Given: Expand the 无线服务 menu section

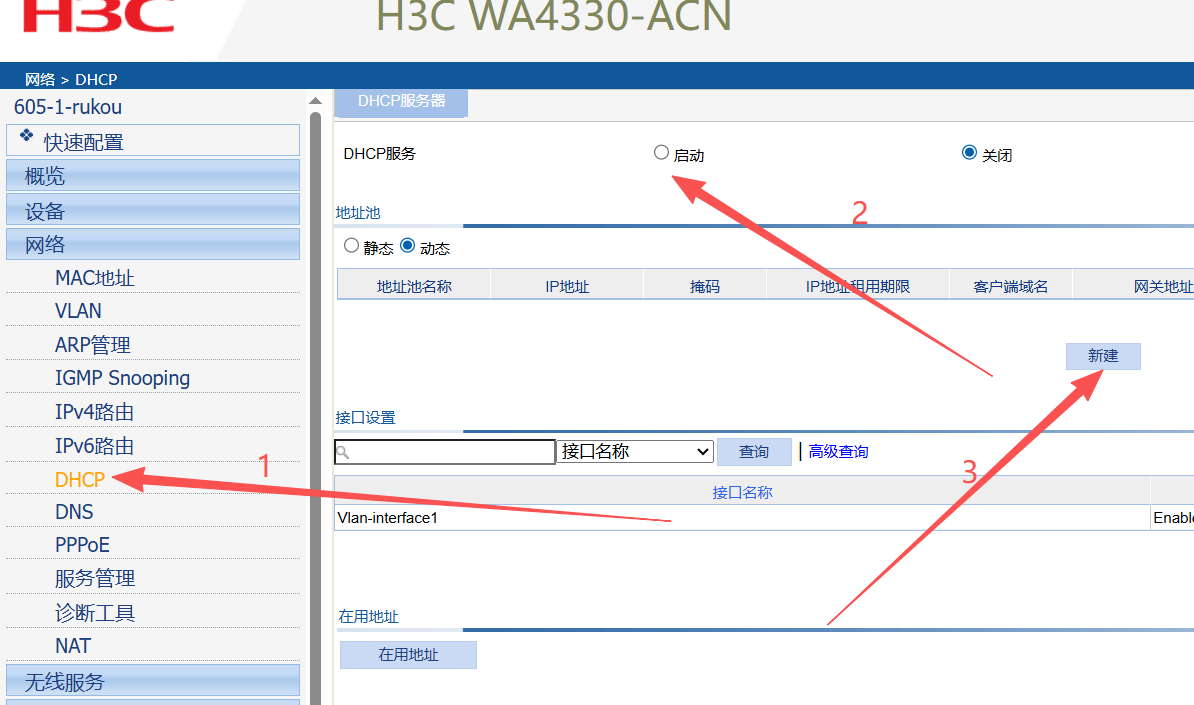Looking at the screenshot, I should (152, 680).
